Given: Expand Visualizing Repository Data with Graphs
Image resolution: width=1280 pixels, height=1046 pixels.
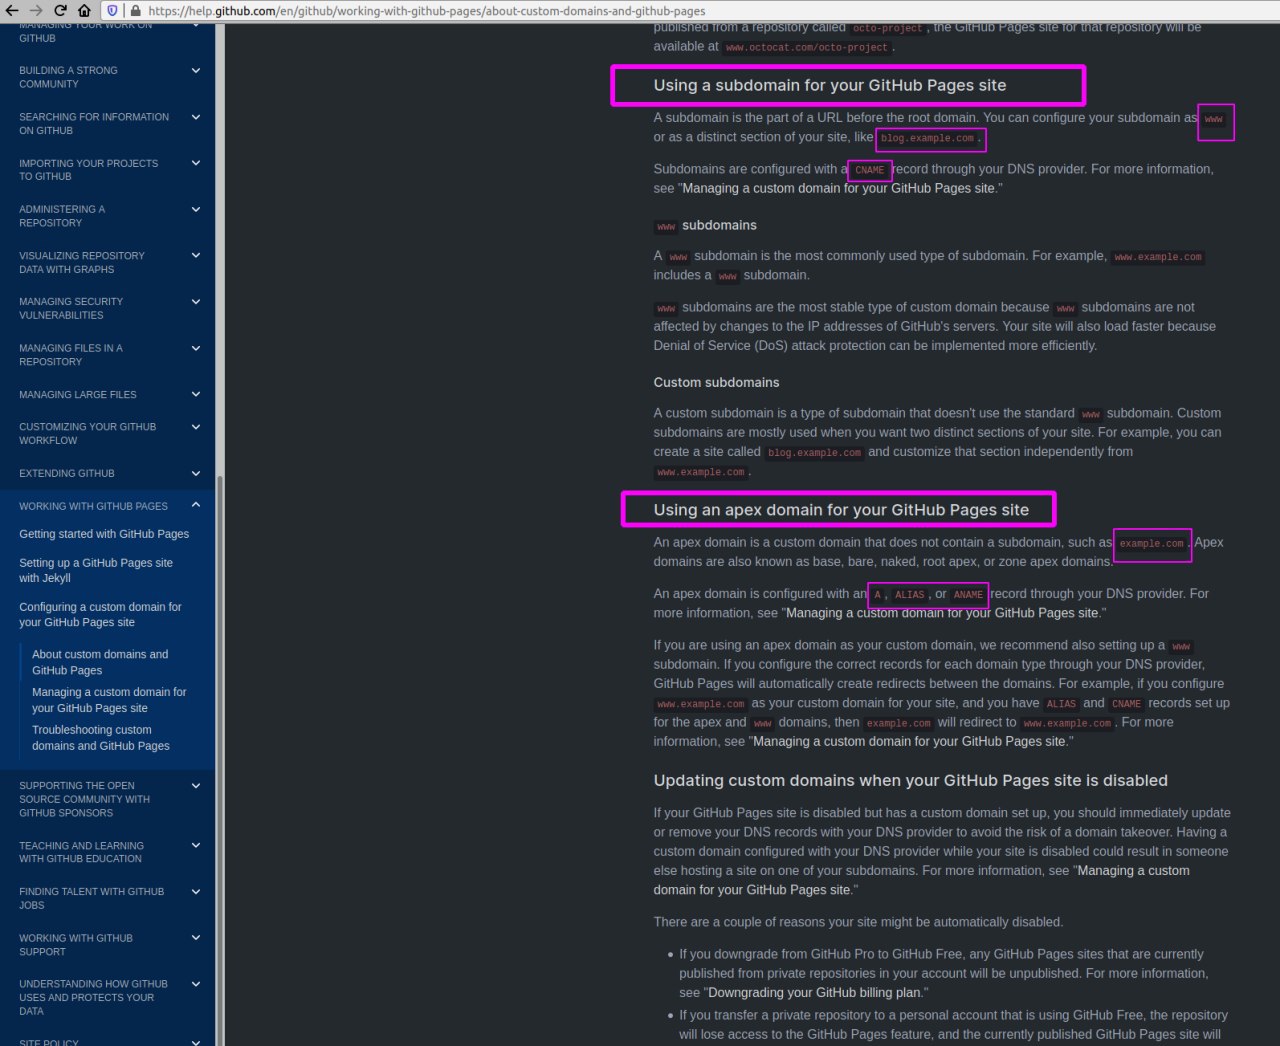Looking at the screenshot, I should coord(196,256).
